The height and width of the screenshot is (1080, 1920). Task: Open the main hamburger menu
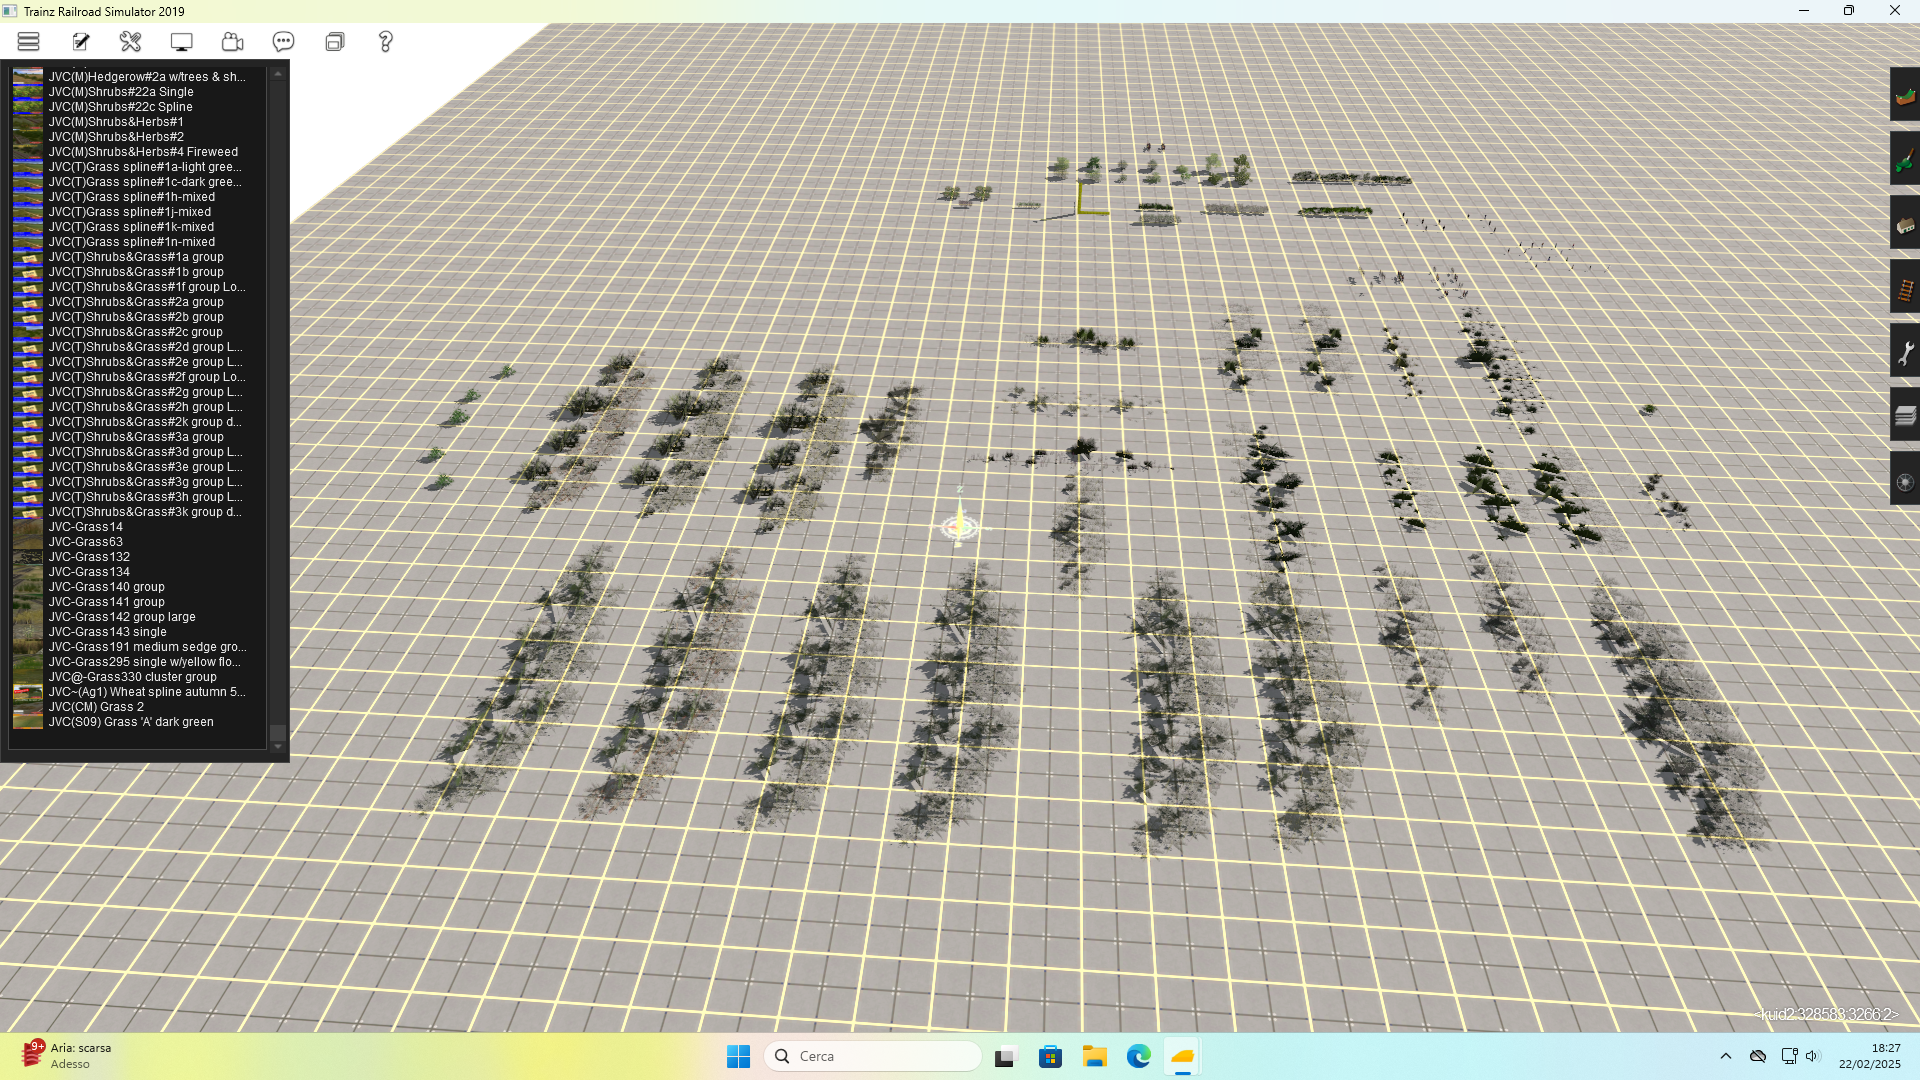[x=28, y=42]
